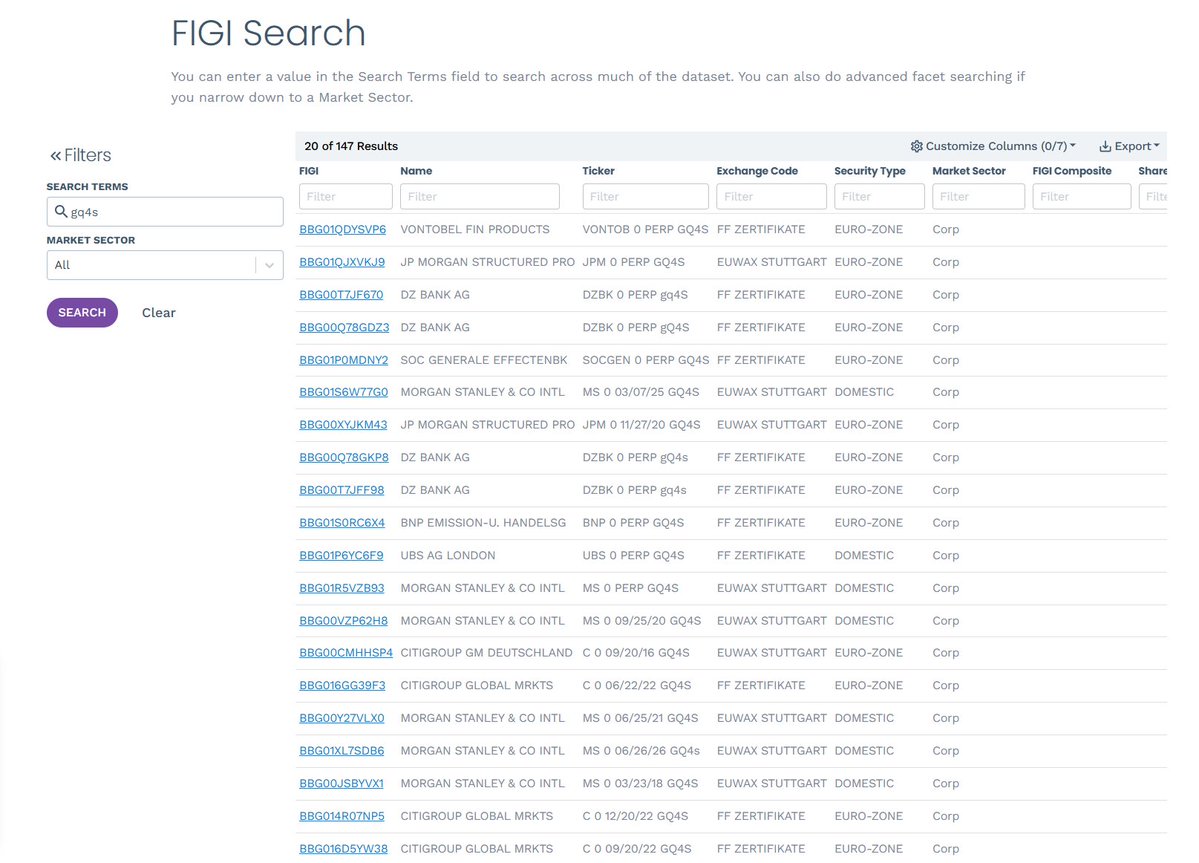1199x863 pixels.
Task: Open FIGI link BBG01QJXVKJ9
Action: click(x=342, y=262)
